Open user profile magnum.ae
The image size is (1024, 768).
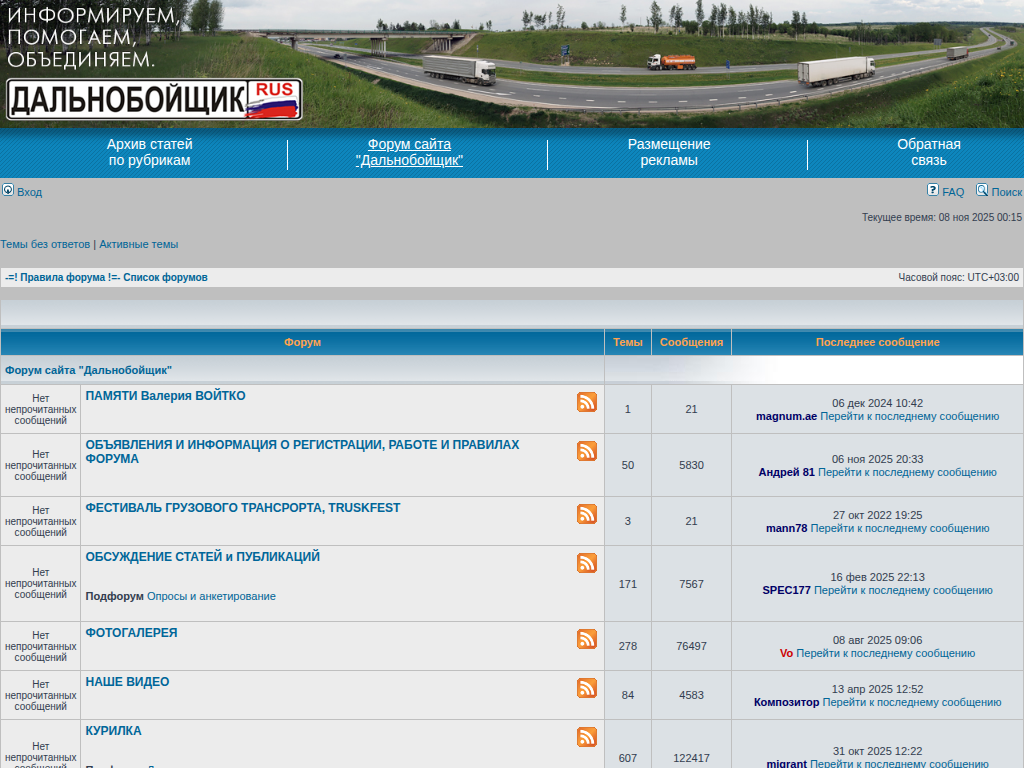786,416
